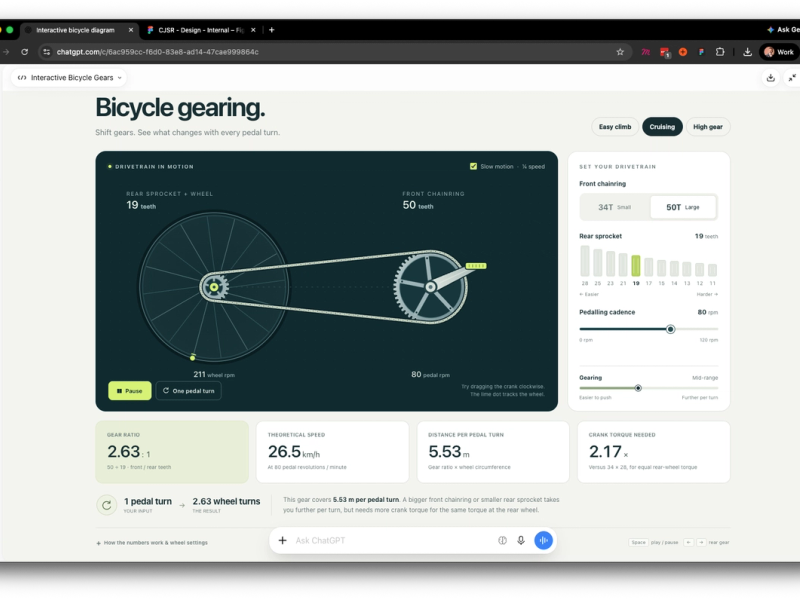Screen dimensions: 800x600
Task: Select the 15-tooth rear sprocket bar
Action: (x=661, y=268)
